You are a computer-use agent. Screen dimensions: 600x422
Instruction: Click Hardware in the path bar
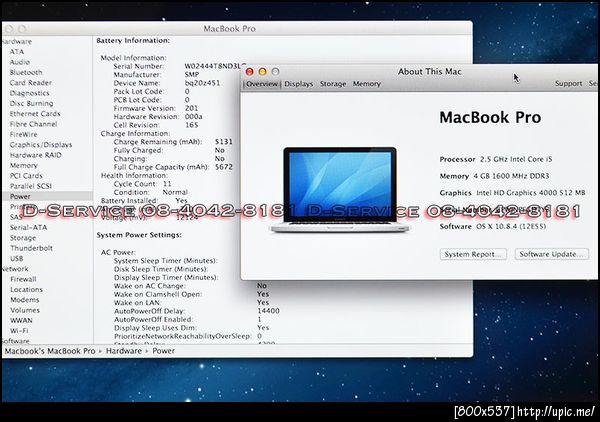coord(124,351)
